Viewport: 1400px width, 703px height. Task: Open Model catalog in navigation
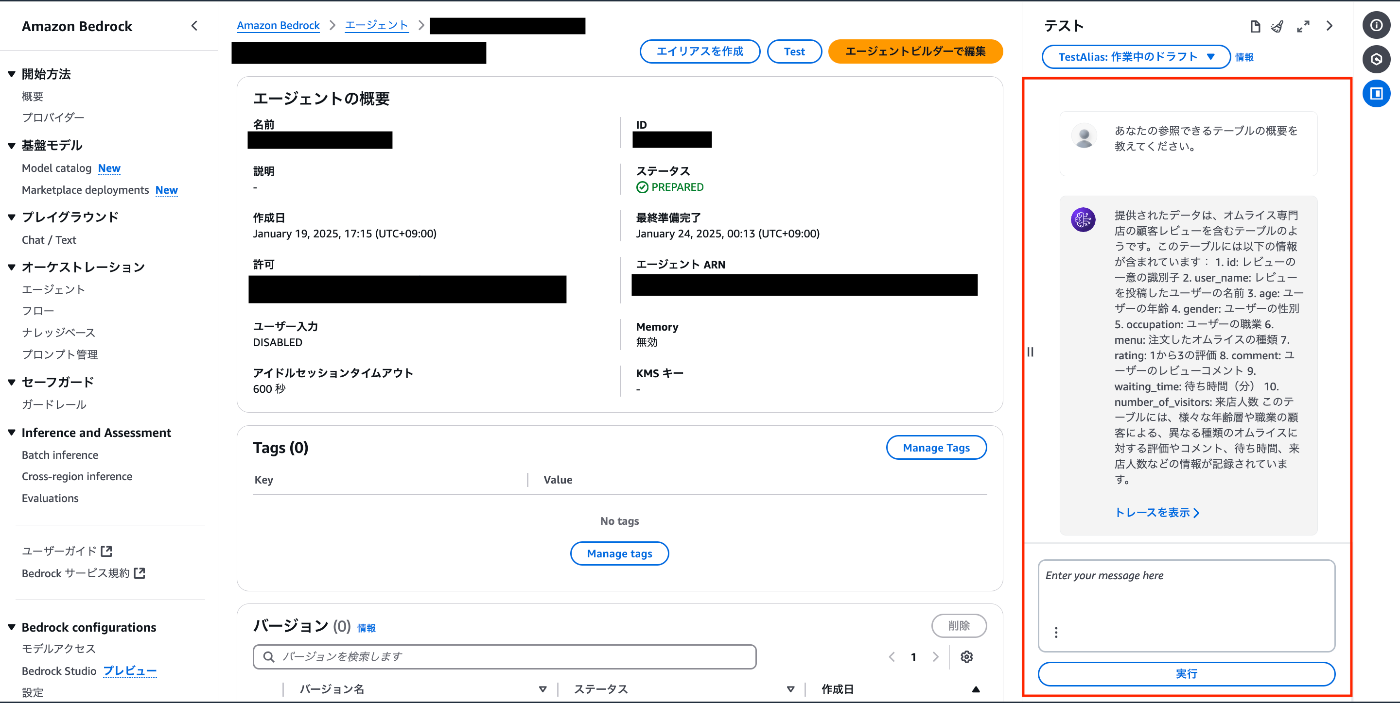tap(57, 168)
